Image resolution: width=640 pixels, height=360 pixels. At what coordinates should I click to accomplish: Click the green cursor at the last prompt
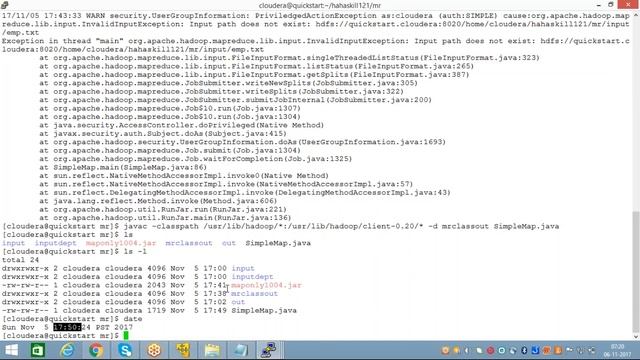coord(126,336)
